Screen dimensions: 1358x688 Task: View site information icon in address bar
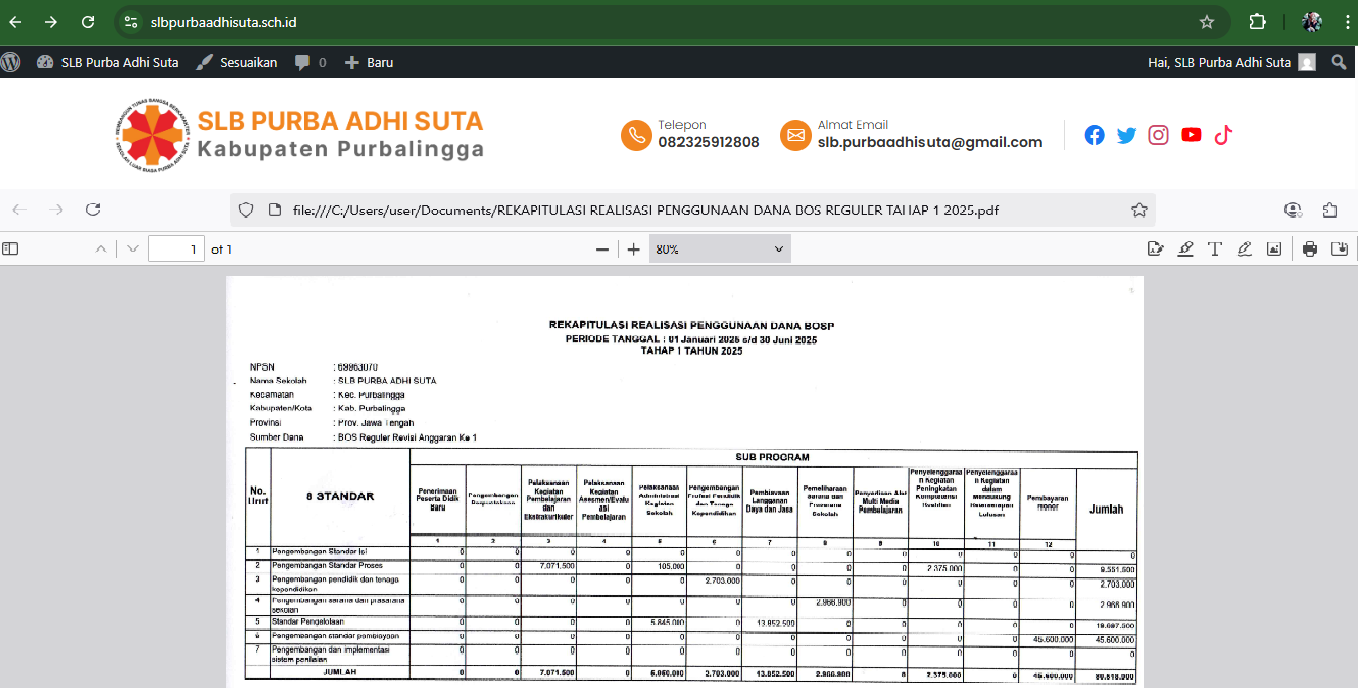pos(131,22)
